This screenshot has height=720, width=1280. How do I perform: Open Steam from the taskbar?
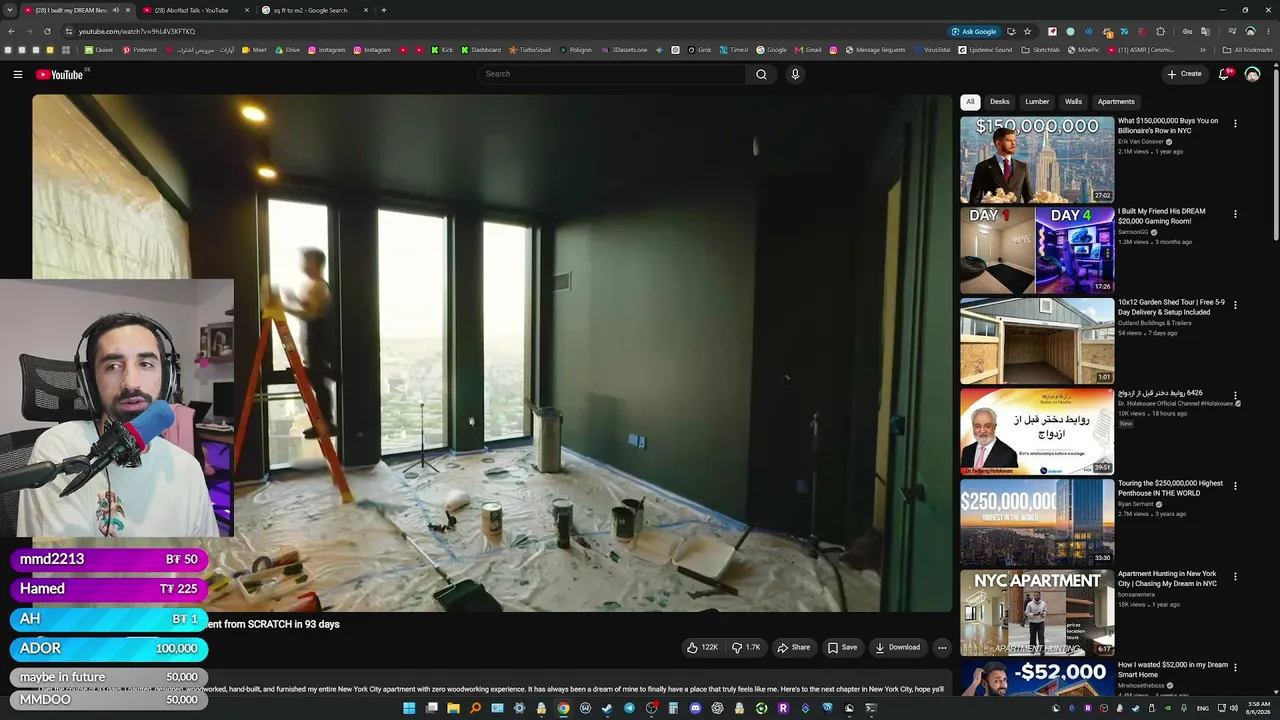pos(607,708)
